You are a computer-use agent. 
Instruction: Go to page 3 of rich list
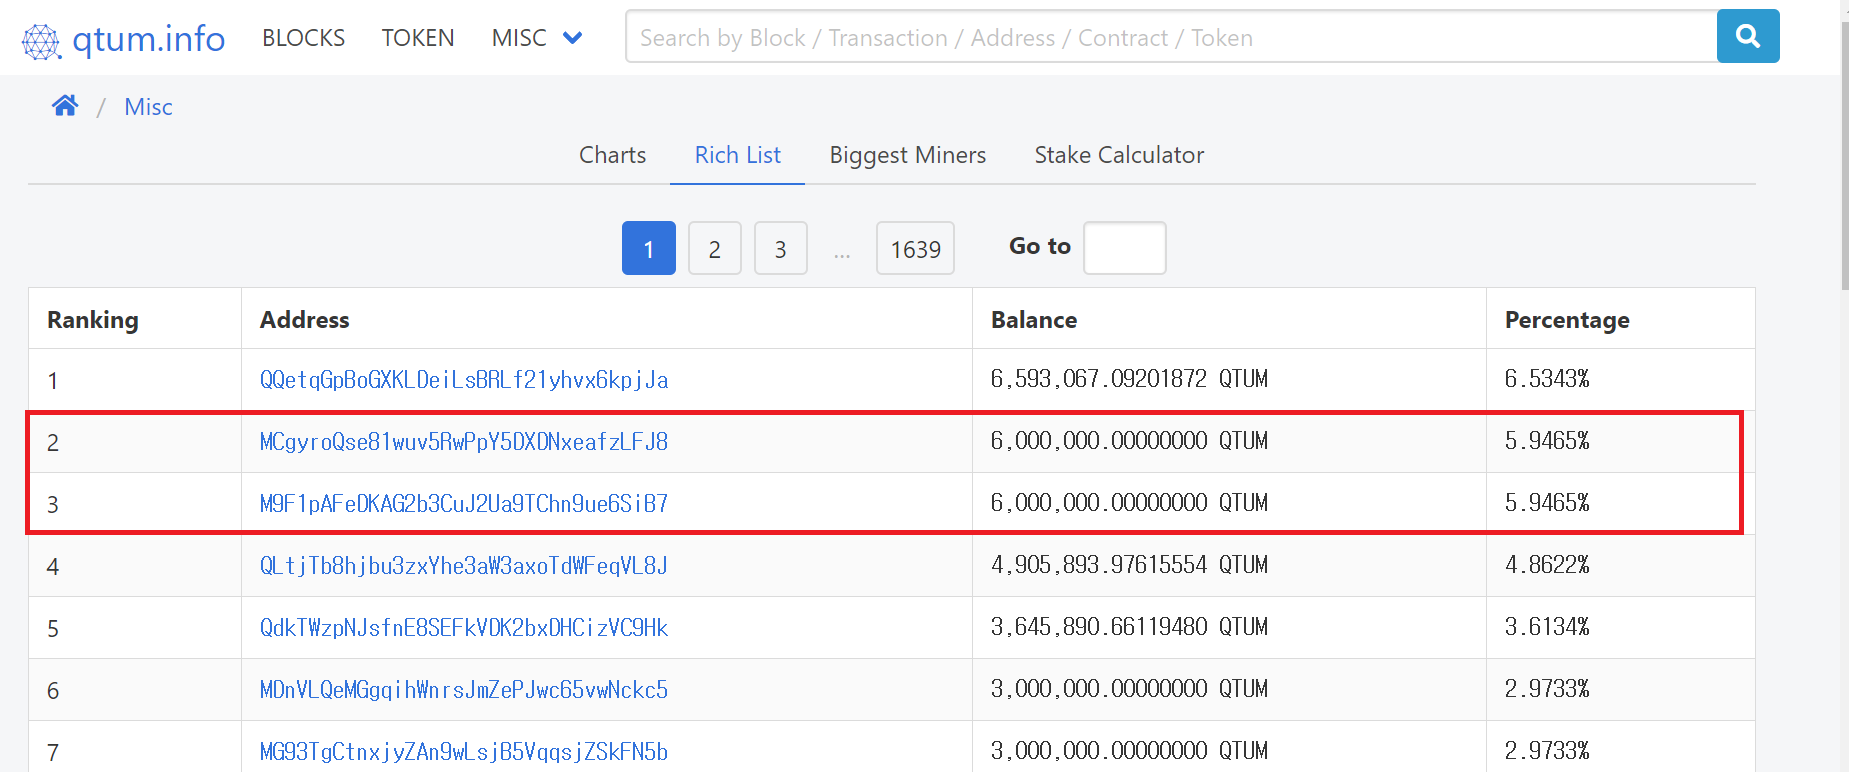[781, 248]
